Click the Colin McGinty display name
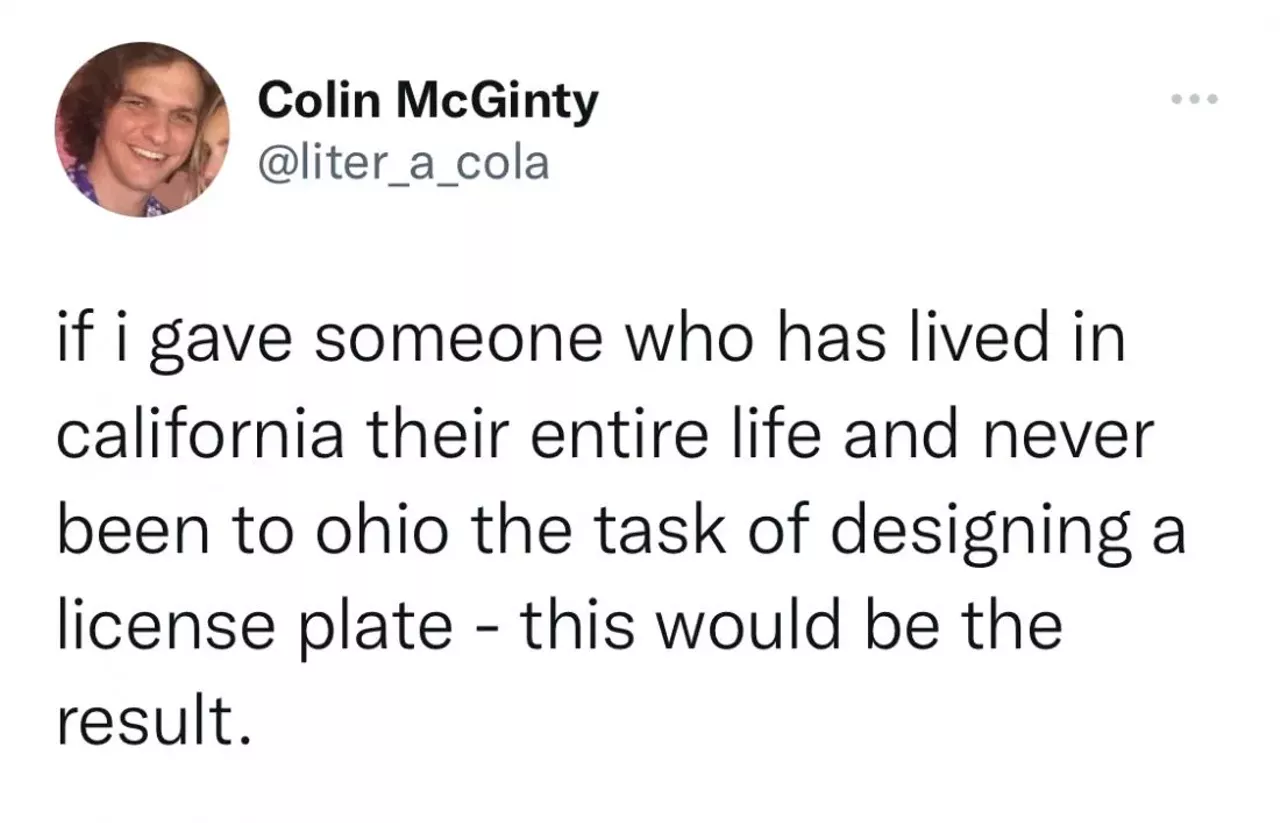This screenshot has width=1280, height=823. coord(428,98)
